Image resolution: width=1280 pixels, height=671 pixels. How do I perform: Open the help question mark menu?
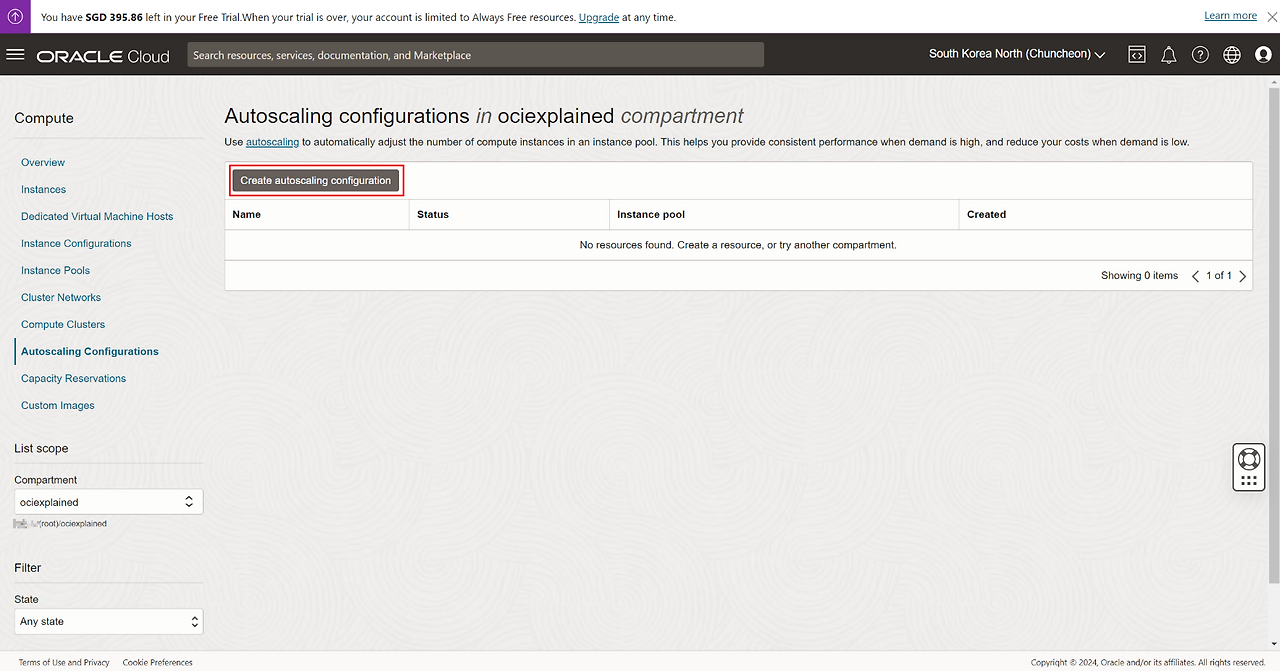(1200, 55)
